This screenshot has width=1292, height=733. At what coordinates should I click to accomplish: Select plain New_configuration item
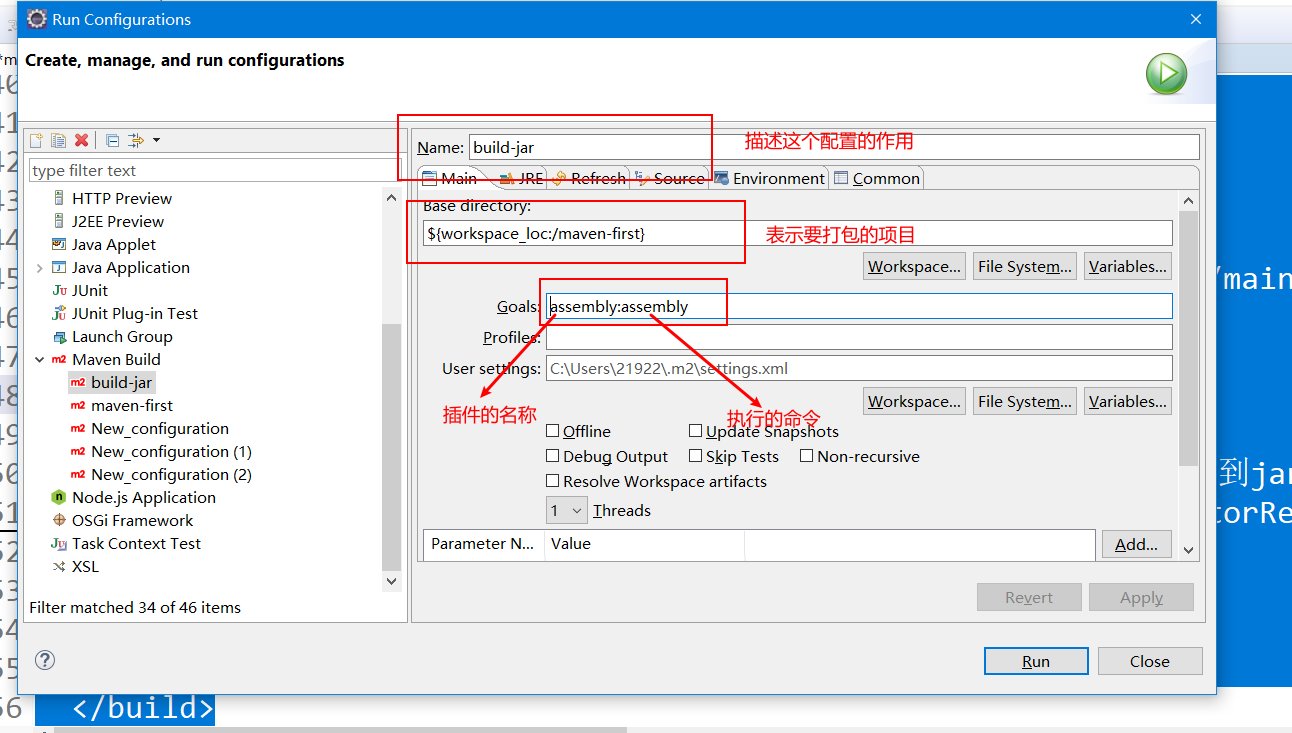(160, 428)
